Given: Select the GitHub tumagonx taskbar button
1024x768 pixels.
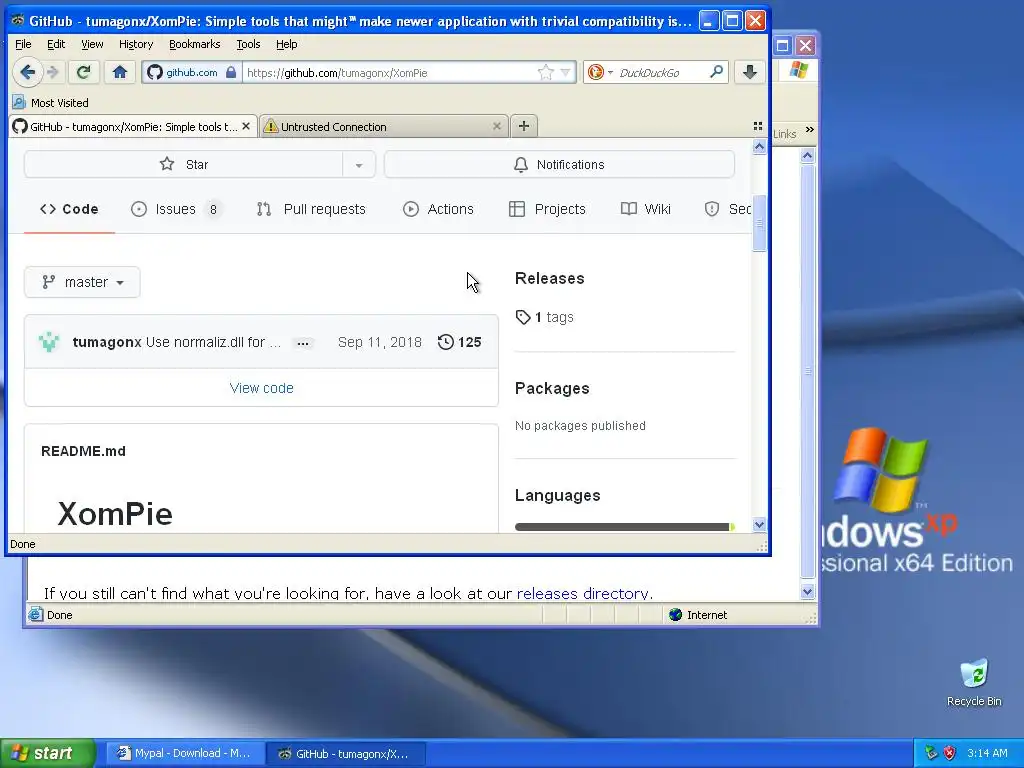Looking at the screenshot, I should coord(346,753).
